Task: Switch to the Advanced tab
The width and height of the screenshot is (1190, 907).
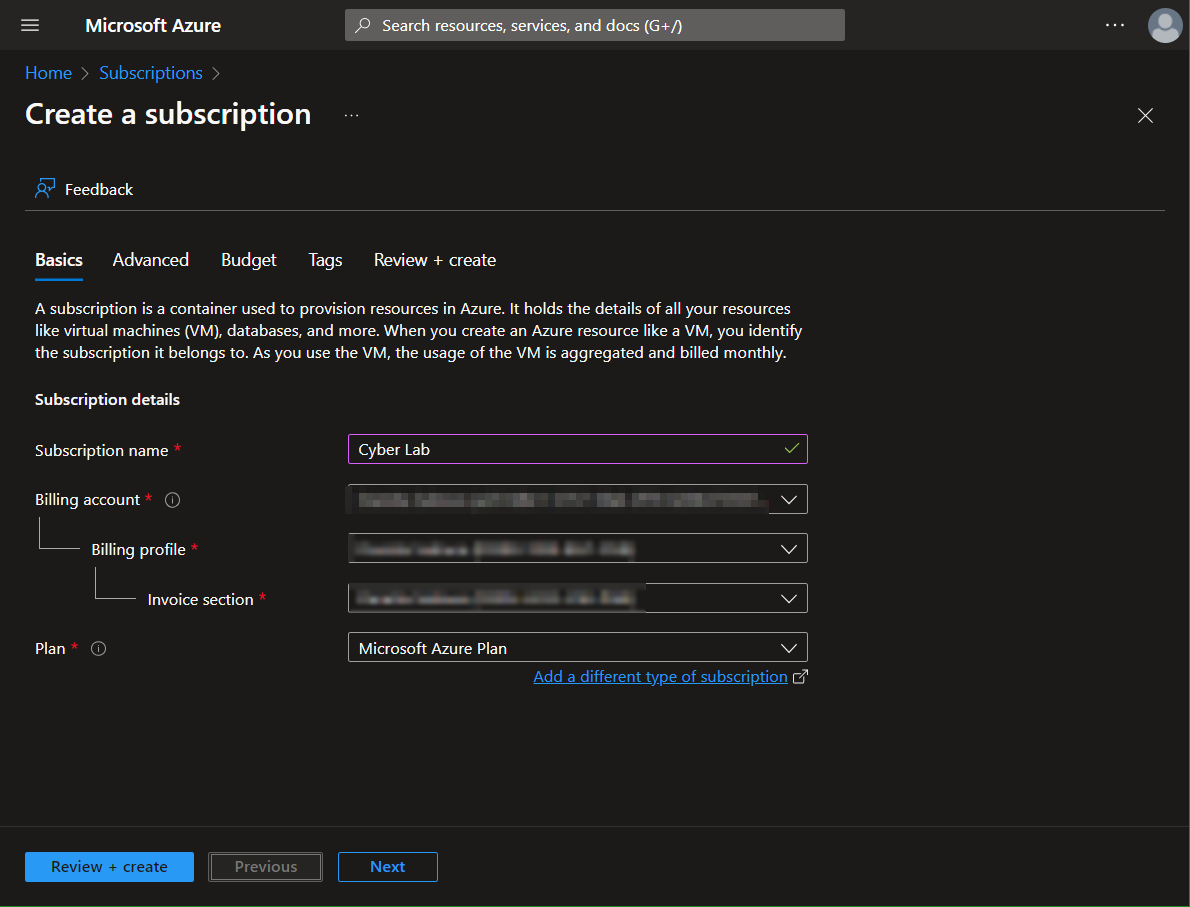Action: [x=151, y=260]
